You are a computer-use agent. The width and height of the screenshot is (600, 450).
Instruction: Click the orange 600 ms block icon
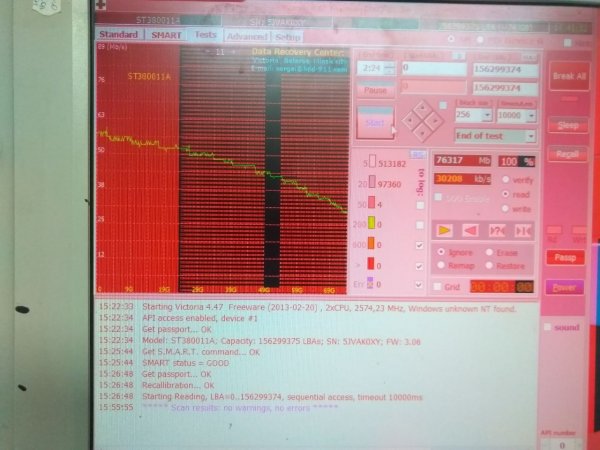(x=374, y=244)
